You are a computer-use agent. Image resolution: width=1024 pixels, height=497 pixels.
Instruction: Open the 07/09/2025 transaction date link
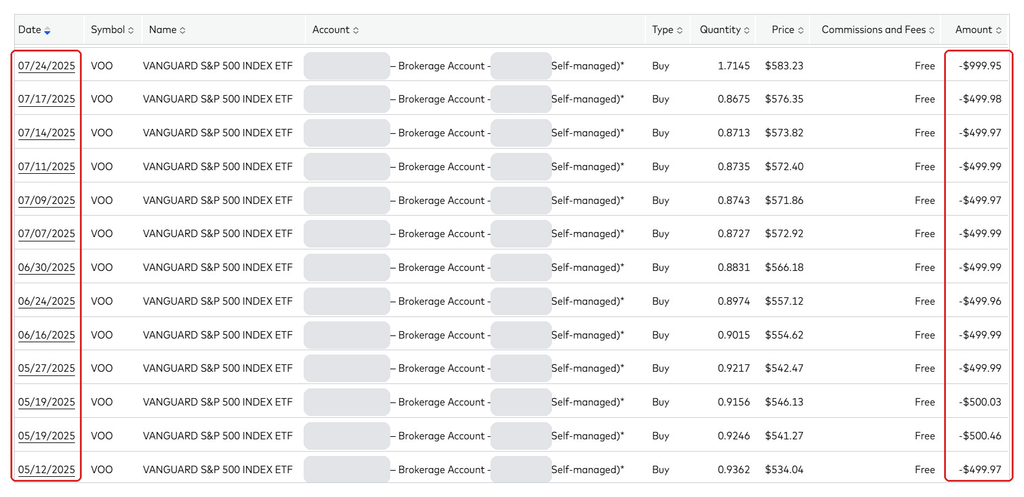46,200
